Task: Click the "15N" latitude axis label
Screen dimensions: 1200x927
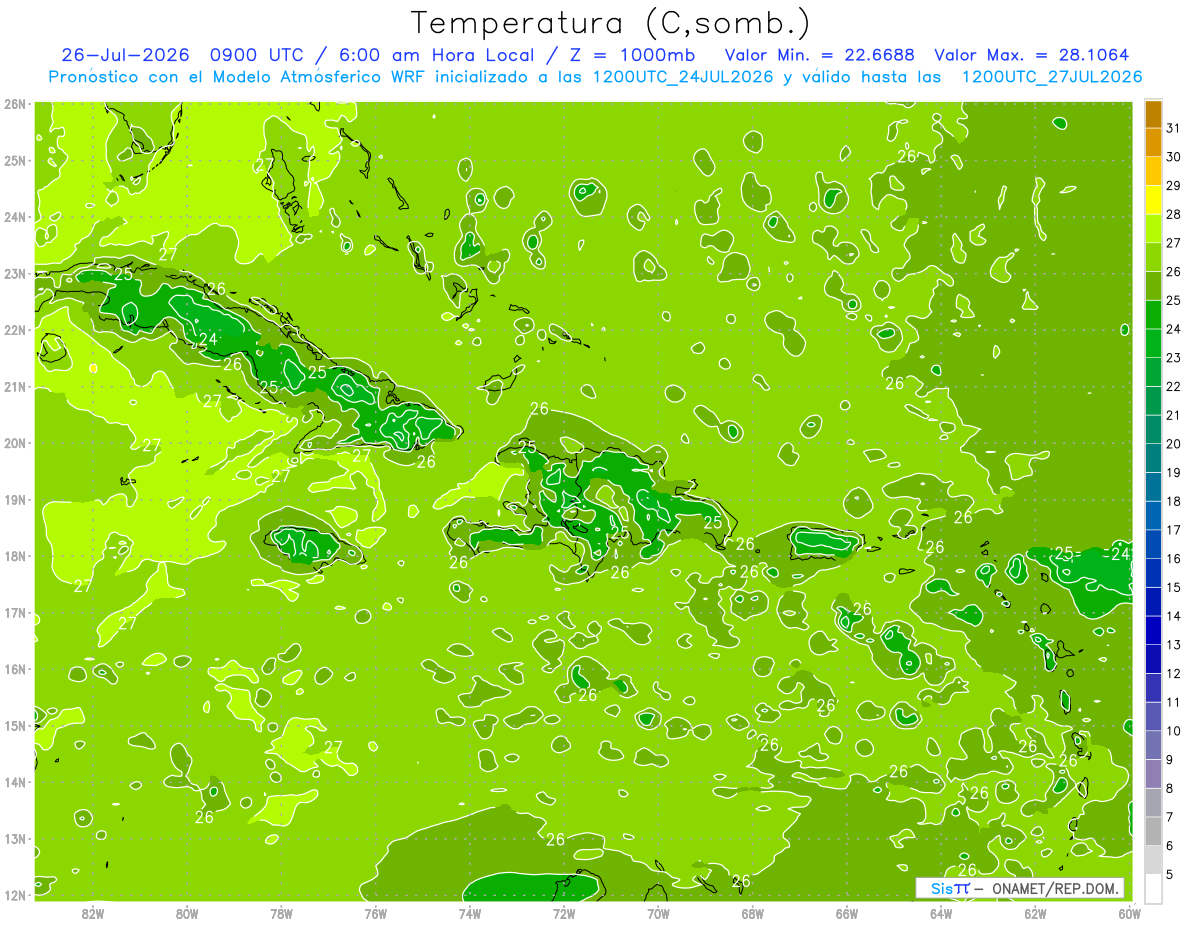Action: pyautogui.click(x=15, y=726)
